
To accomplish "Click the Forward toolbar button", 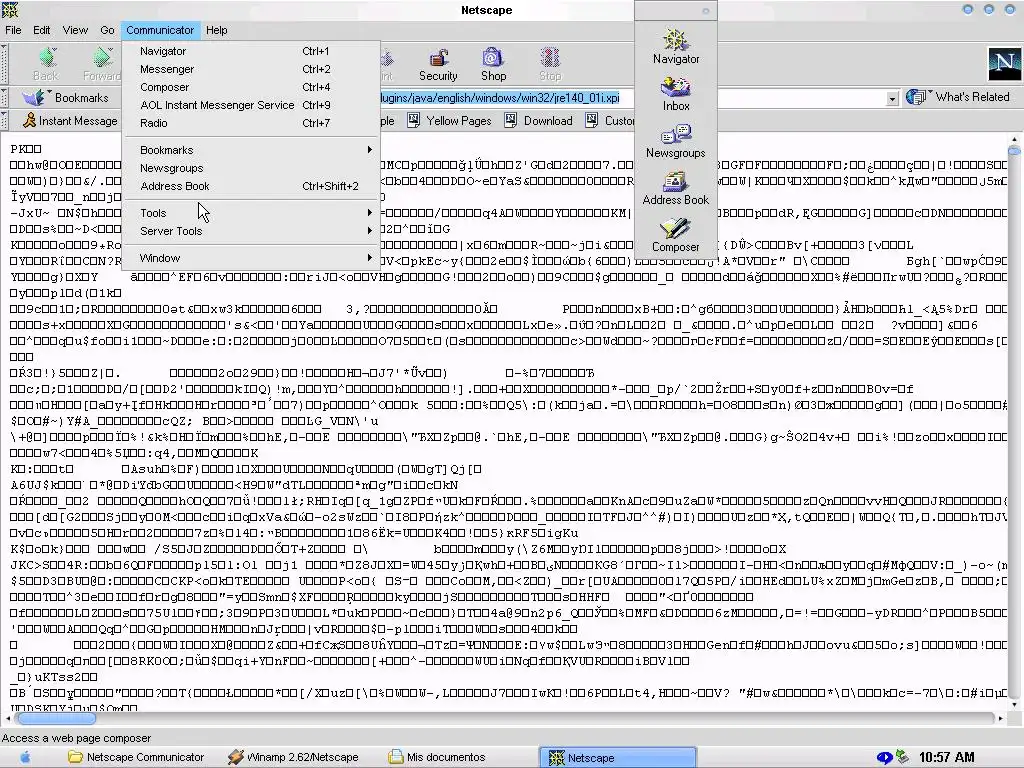I will [101, 63].
